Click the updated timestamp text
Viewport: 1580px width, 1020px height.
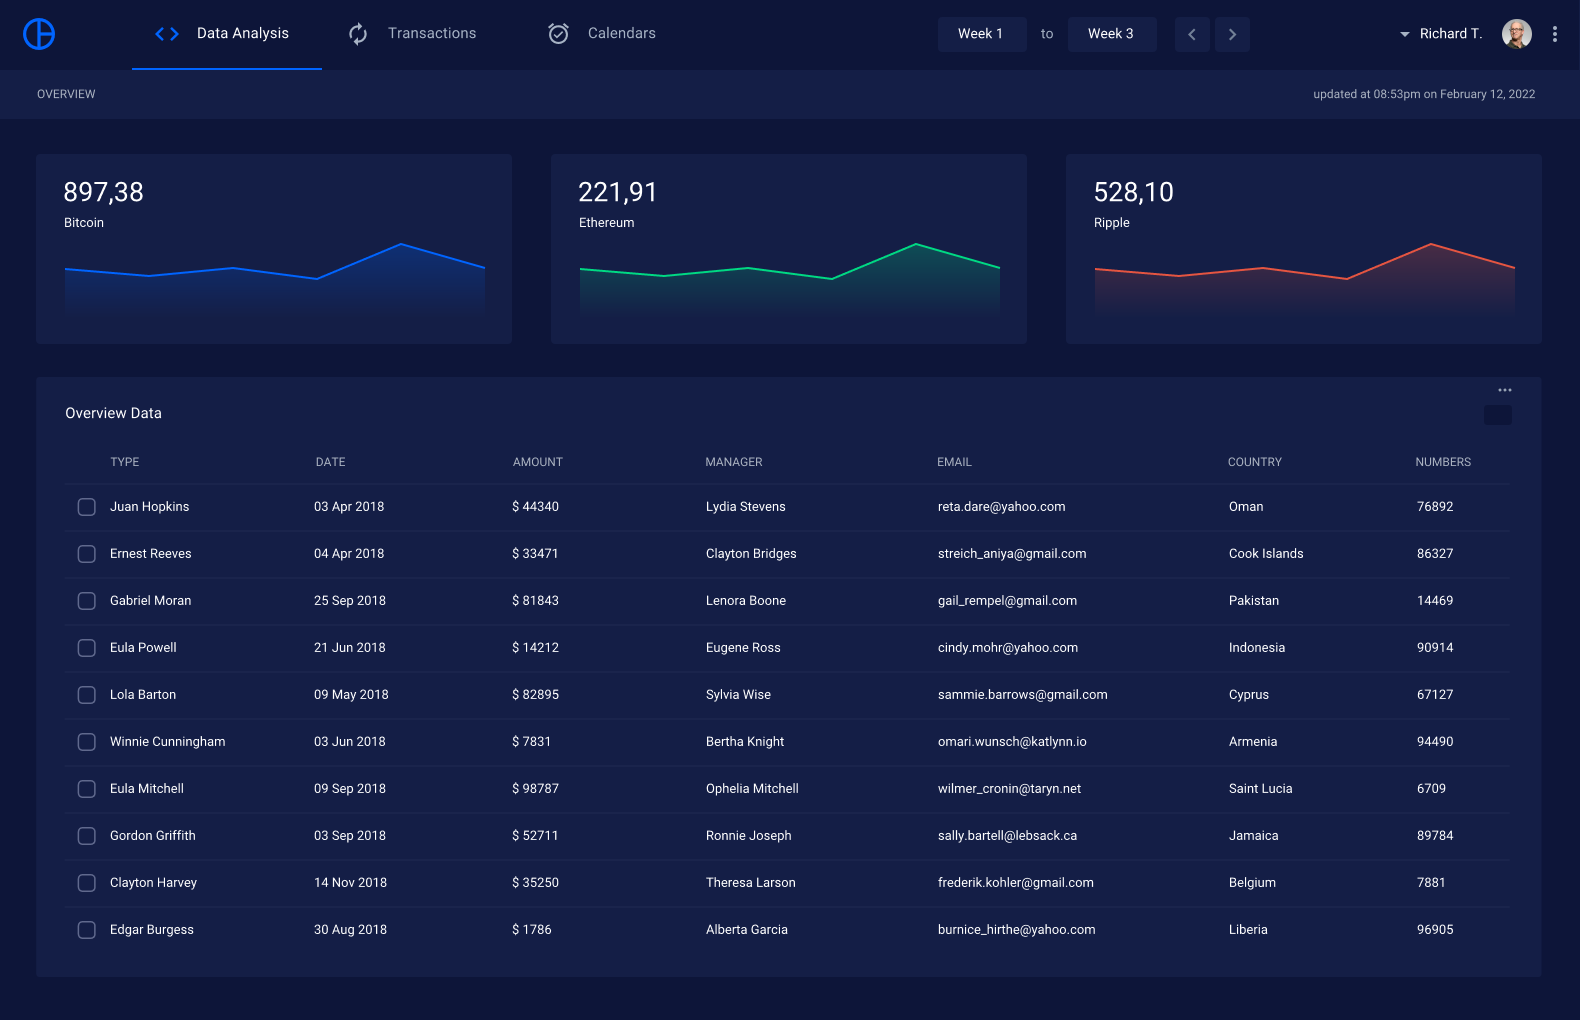(1424, 94)
